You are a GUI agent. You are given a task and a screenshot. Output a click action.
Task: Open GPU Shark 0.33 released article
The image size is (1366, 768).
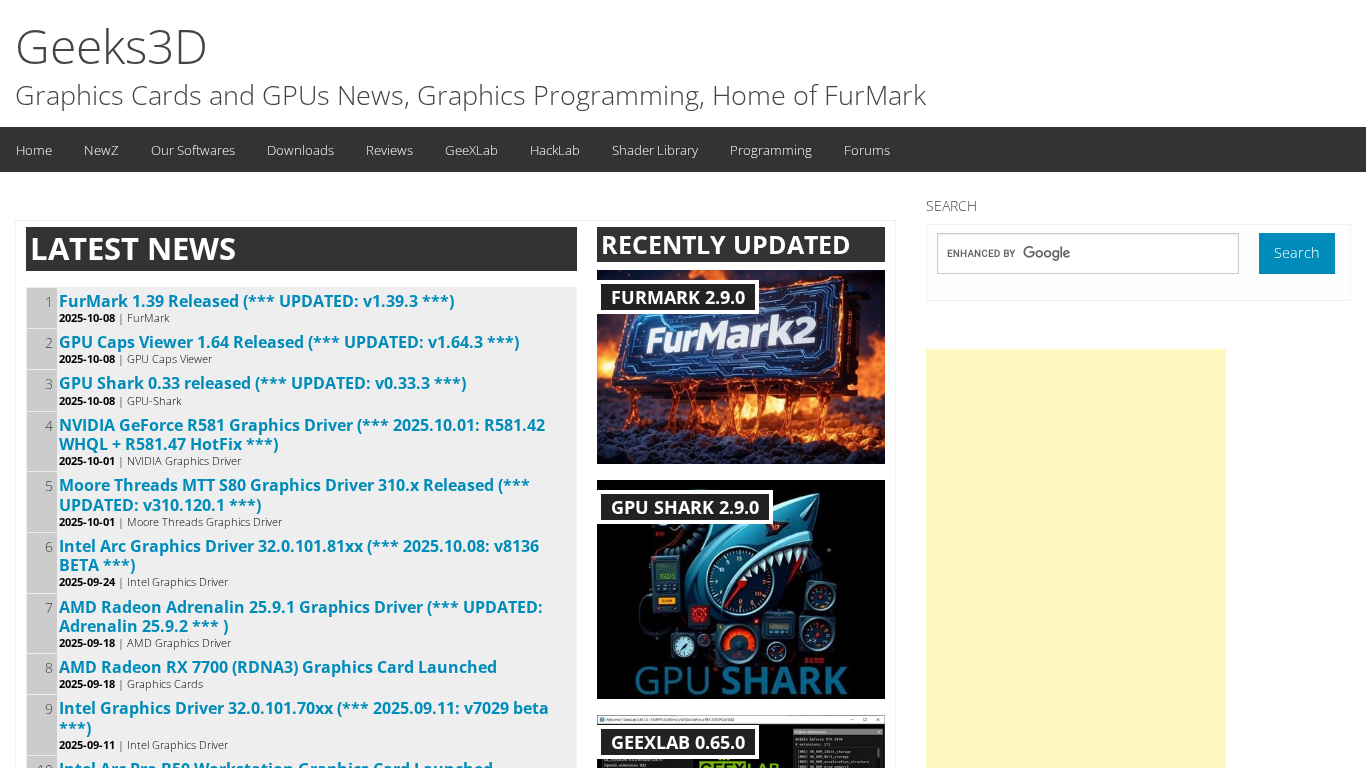point(263,383)
